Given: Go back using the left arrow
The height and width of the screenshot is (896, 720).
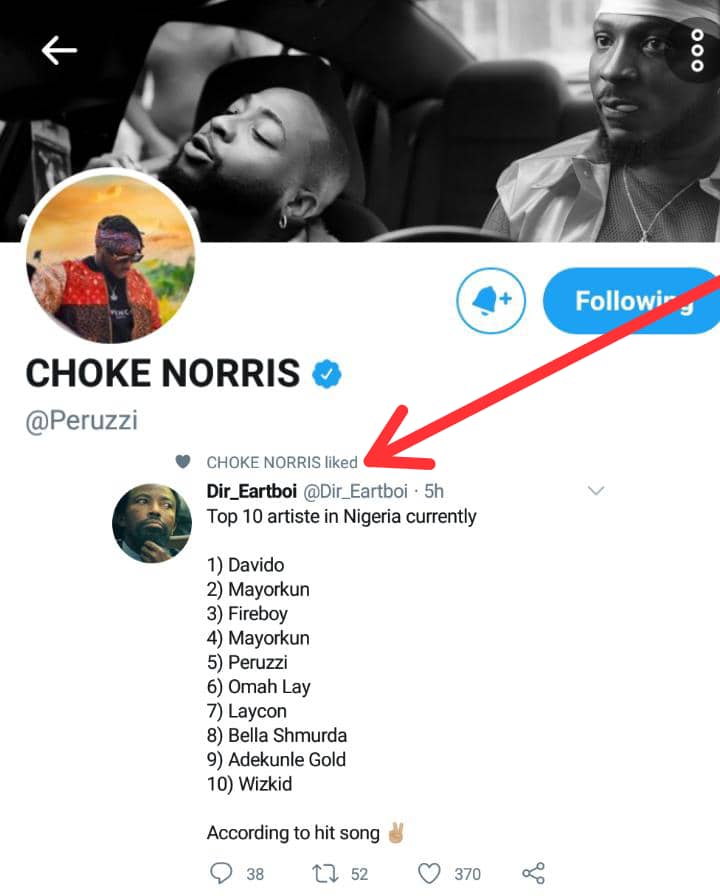Looking at the screenshot, I should coord(59,51).
